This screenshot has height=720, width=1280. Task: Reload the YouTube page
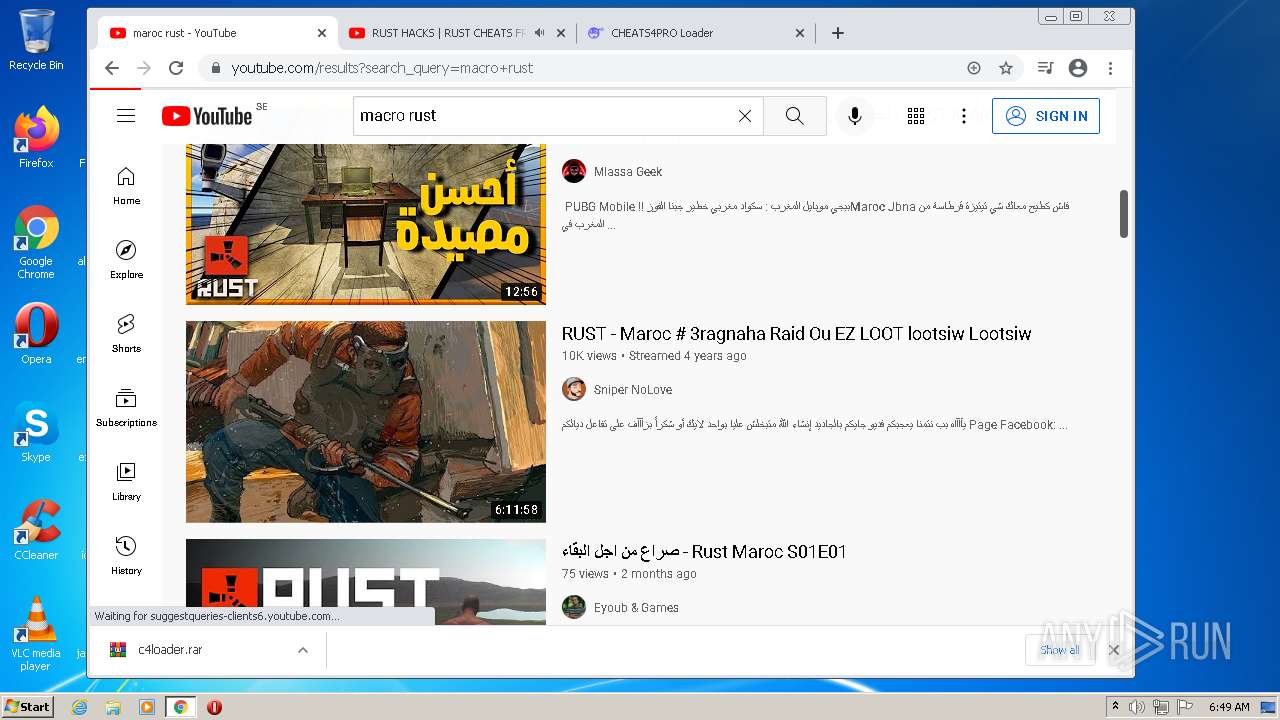coord(176,68)
